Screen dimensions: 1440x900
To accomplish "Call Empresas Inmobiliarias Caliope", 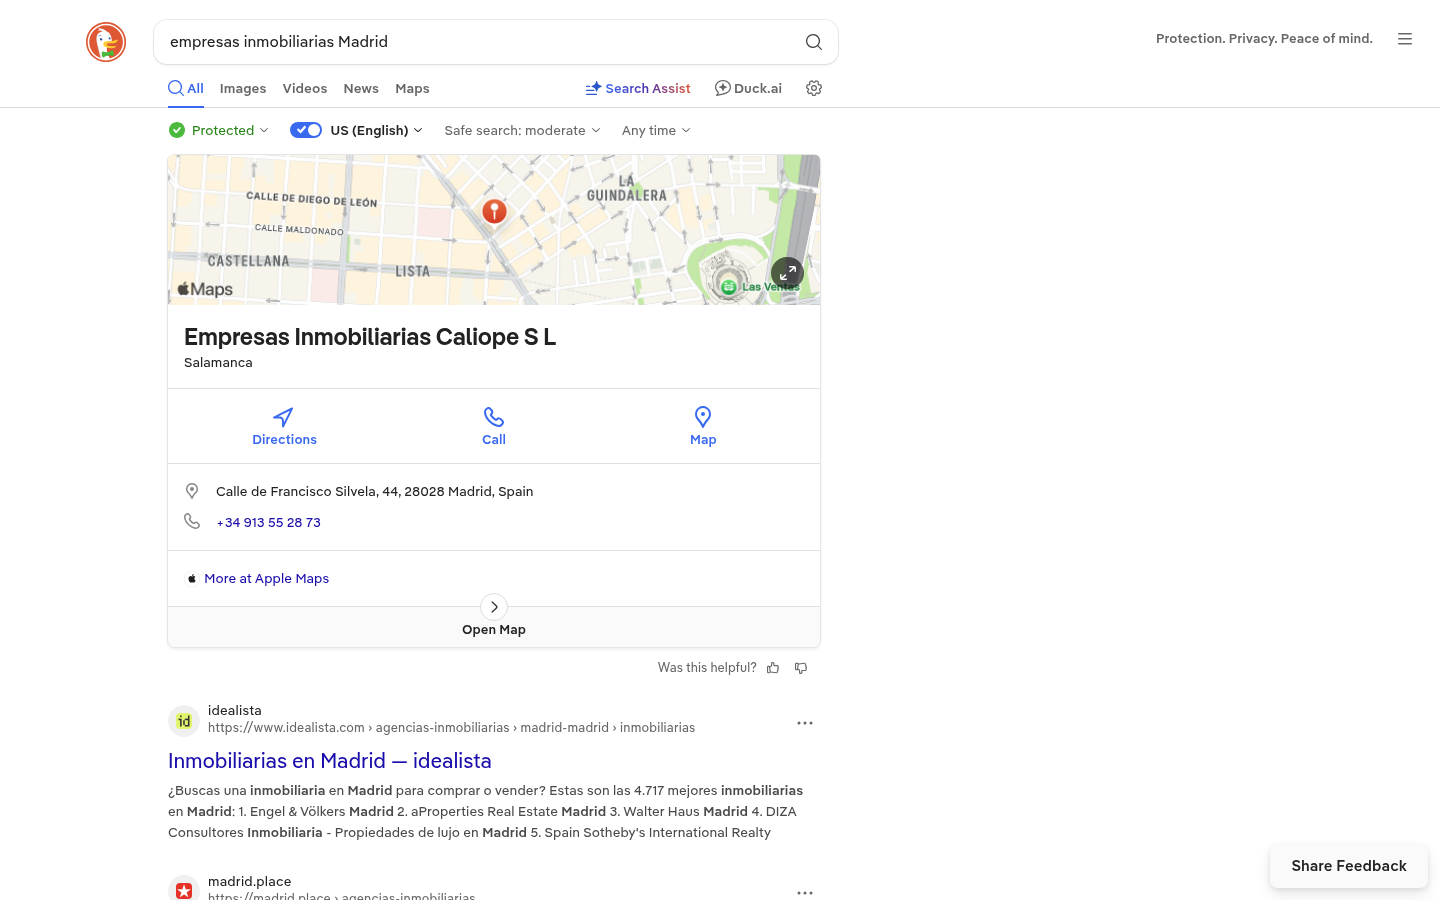I will (494, 426).
